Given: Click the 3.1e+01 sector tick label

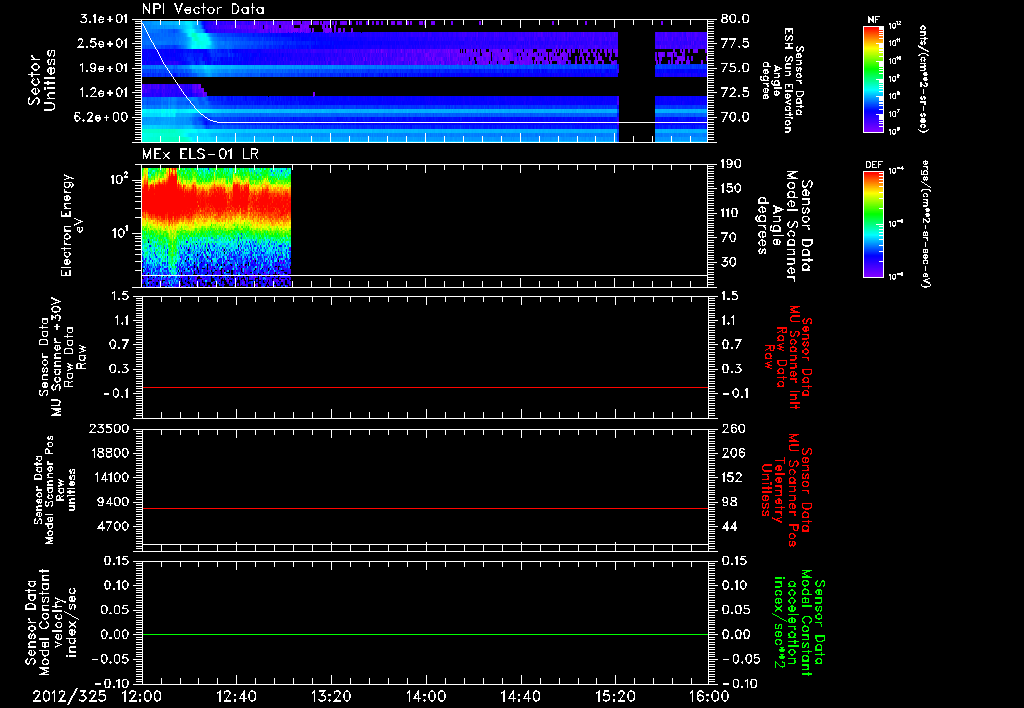Looking at the screenshot, I should pos(104,19).
